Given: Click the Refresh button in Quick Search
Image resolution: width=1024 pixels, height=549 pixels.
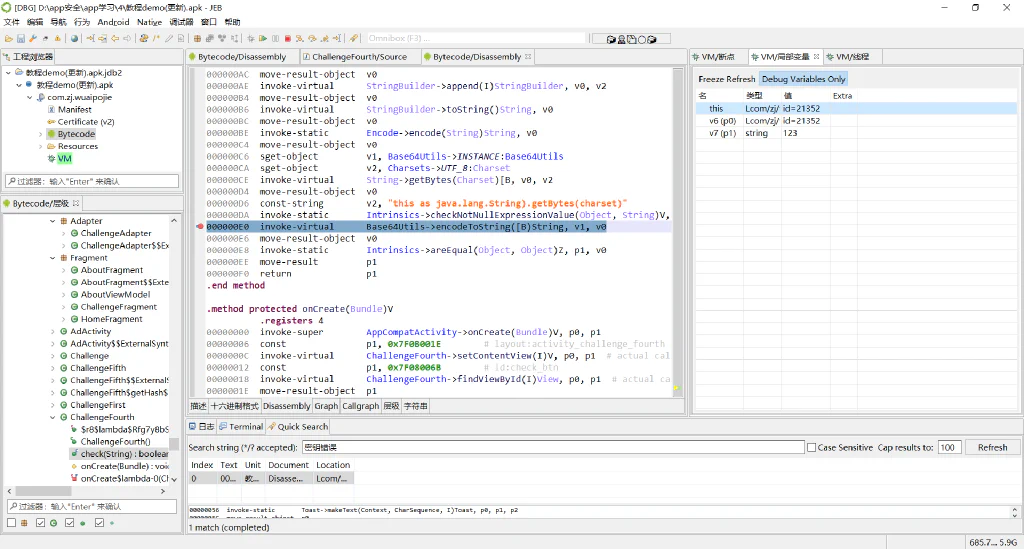Looking at the screenshot, I should click(992, 448).
